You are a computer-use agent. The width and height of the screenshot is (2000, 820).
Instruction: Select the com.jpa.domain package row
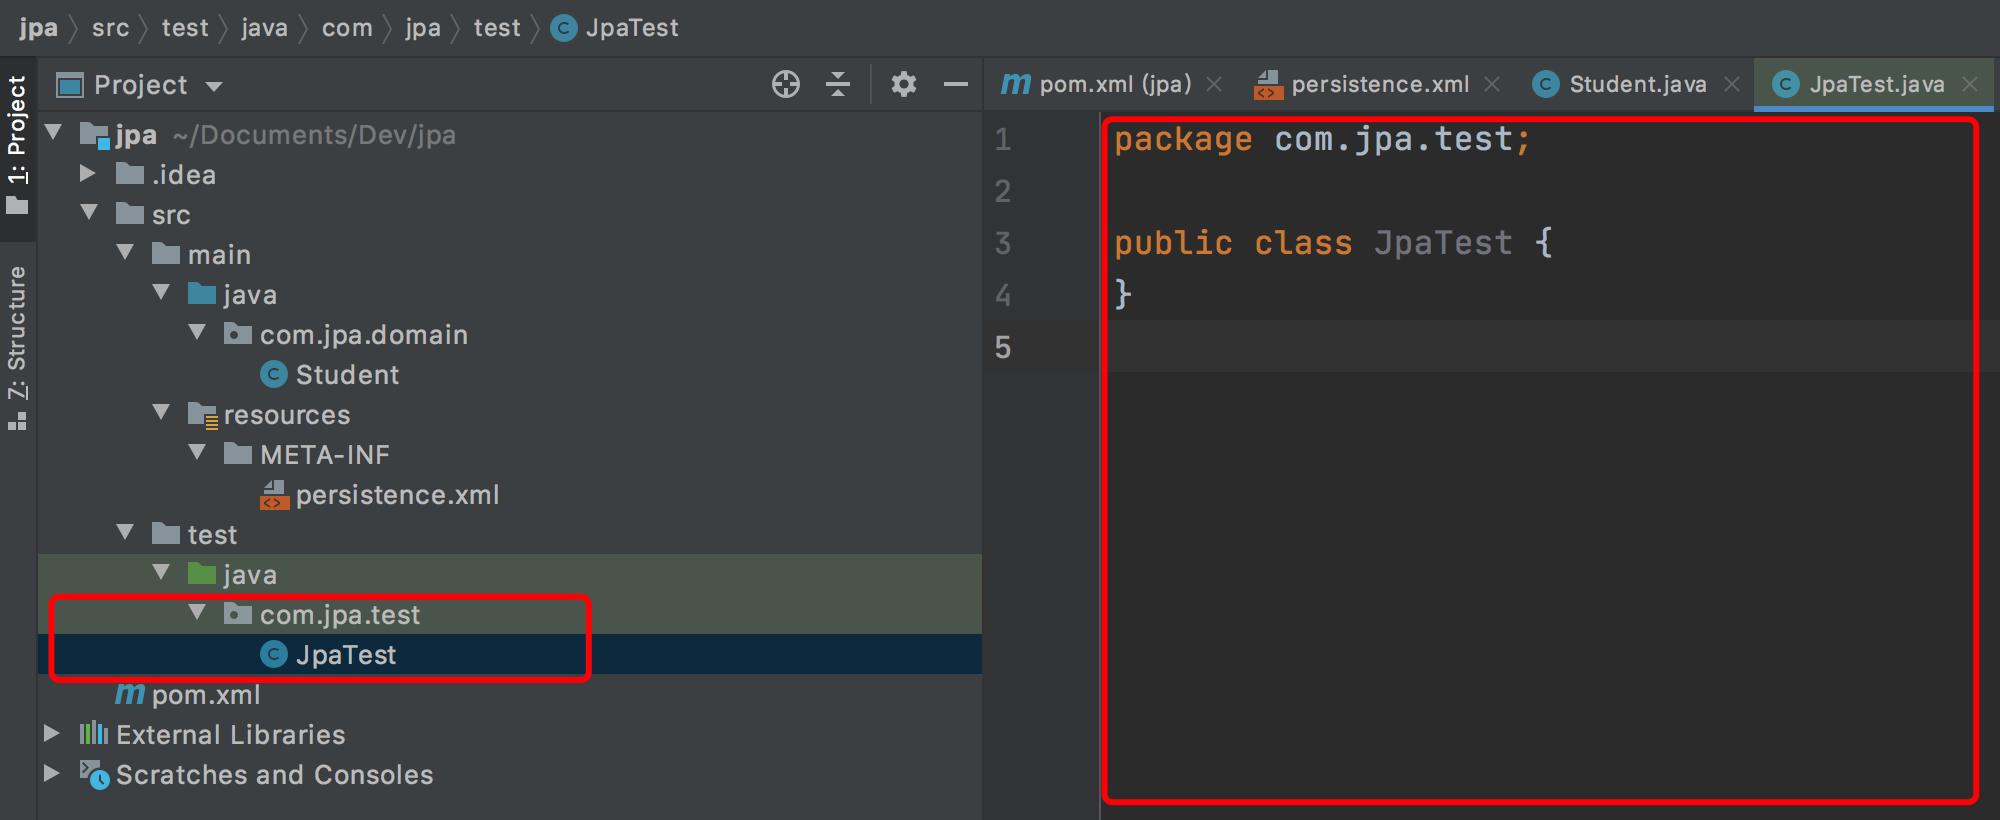[x=510, y=335]
